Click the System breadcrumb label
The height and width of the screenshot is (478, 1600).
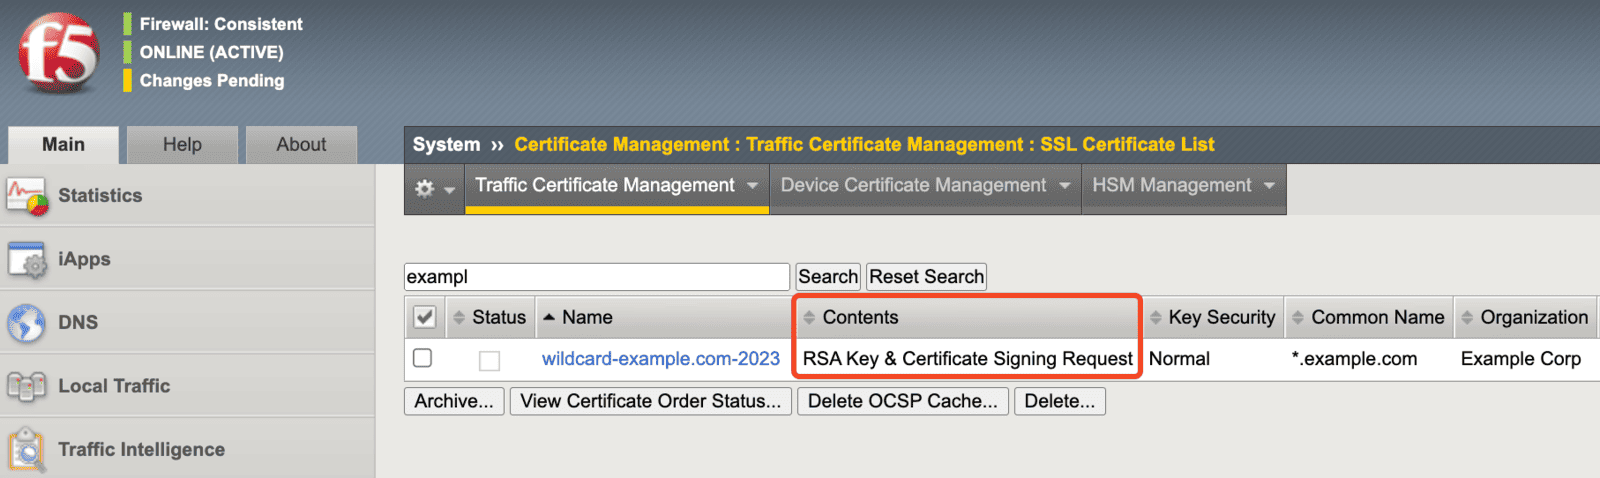coord(446,145)
